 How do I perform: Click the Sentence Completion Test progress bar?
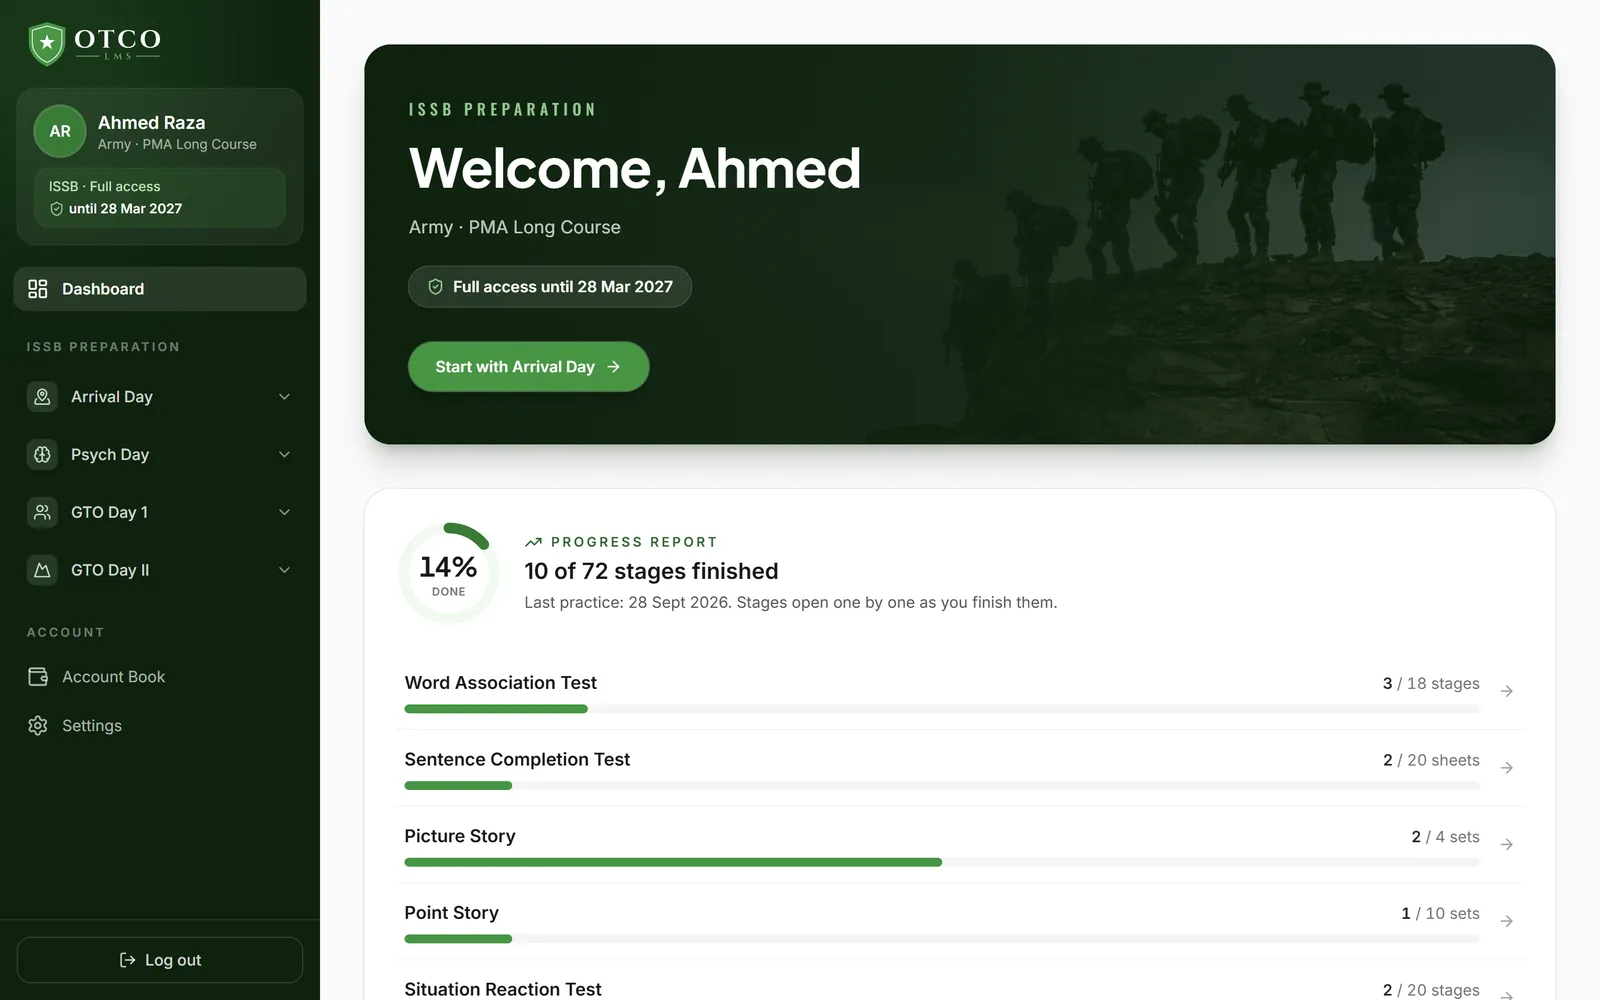942,786
